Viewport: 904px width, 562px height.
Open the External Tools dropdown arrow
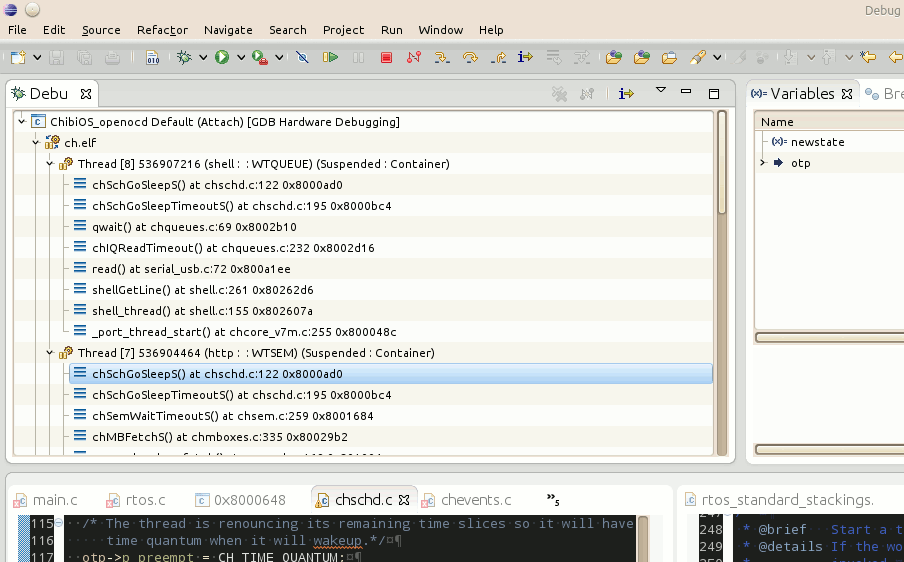point(279,57)
